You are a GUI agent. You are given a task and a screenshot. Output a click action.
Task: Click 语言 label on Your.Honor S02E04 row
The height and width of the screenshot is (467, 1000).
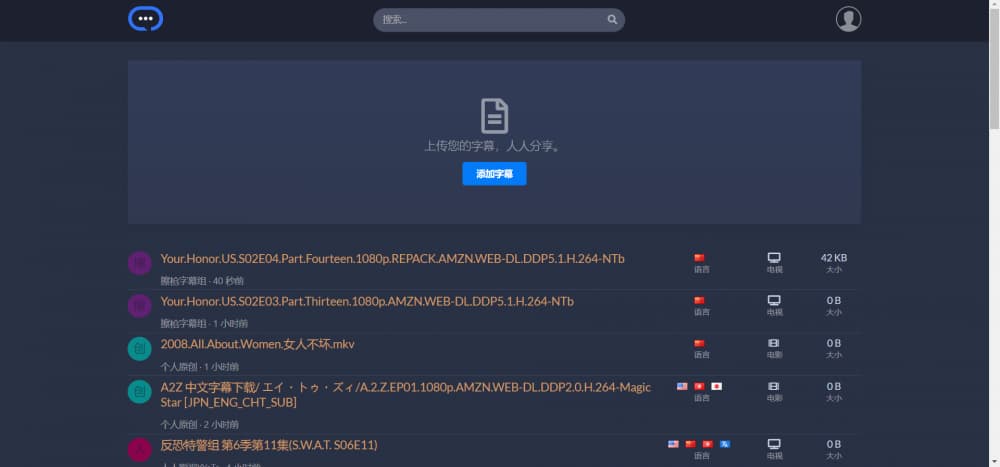pos(702,269)
